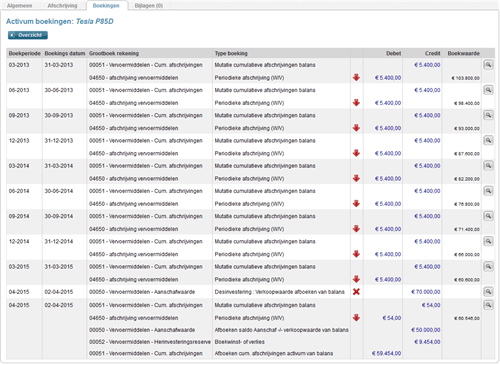Click red down arrow in 09-2014 row

point(356,229)
